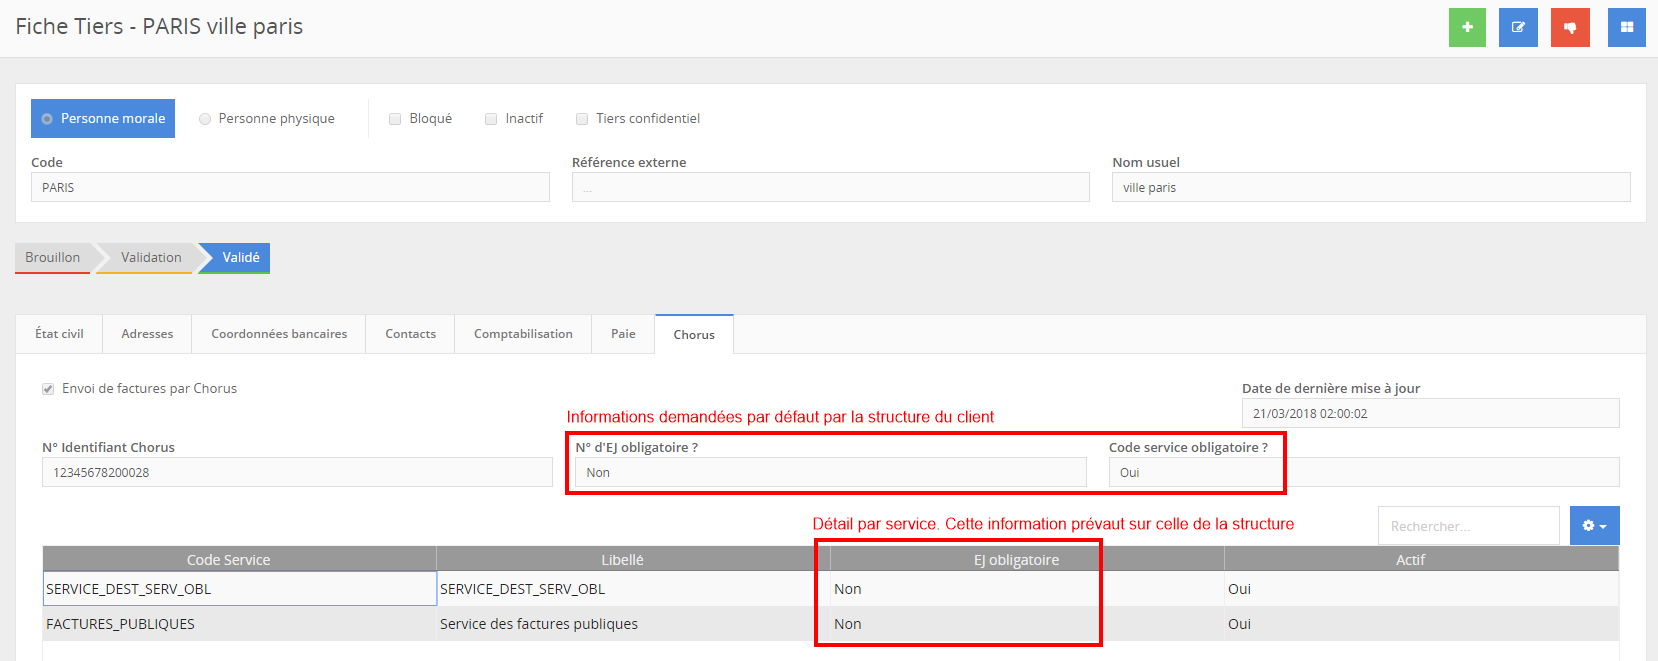
Task: Click the blue edit pencil icon
Action: click(x=1518, y=27)
